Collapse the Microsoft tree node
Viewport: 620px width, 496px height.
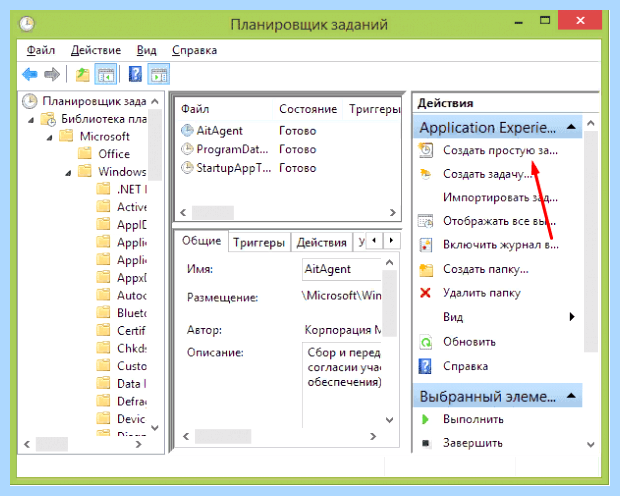click(x=49, y=137)
